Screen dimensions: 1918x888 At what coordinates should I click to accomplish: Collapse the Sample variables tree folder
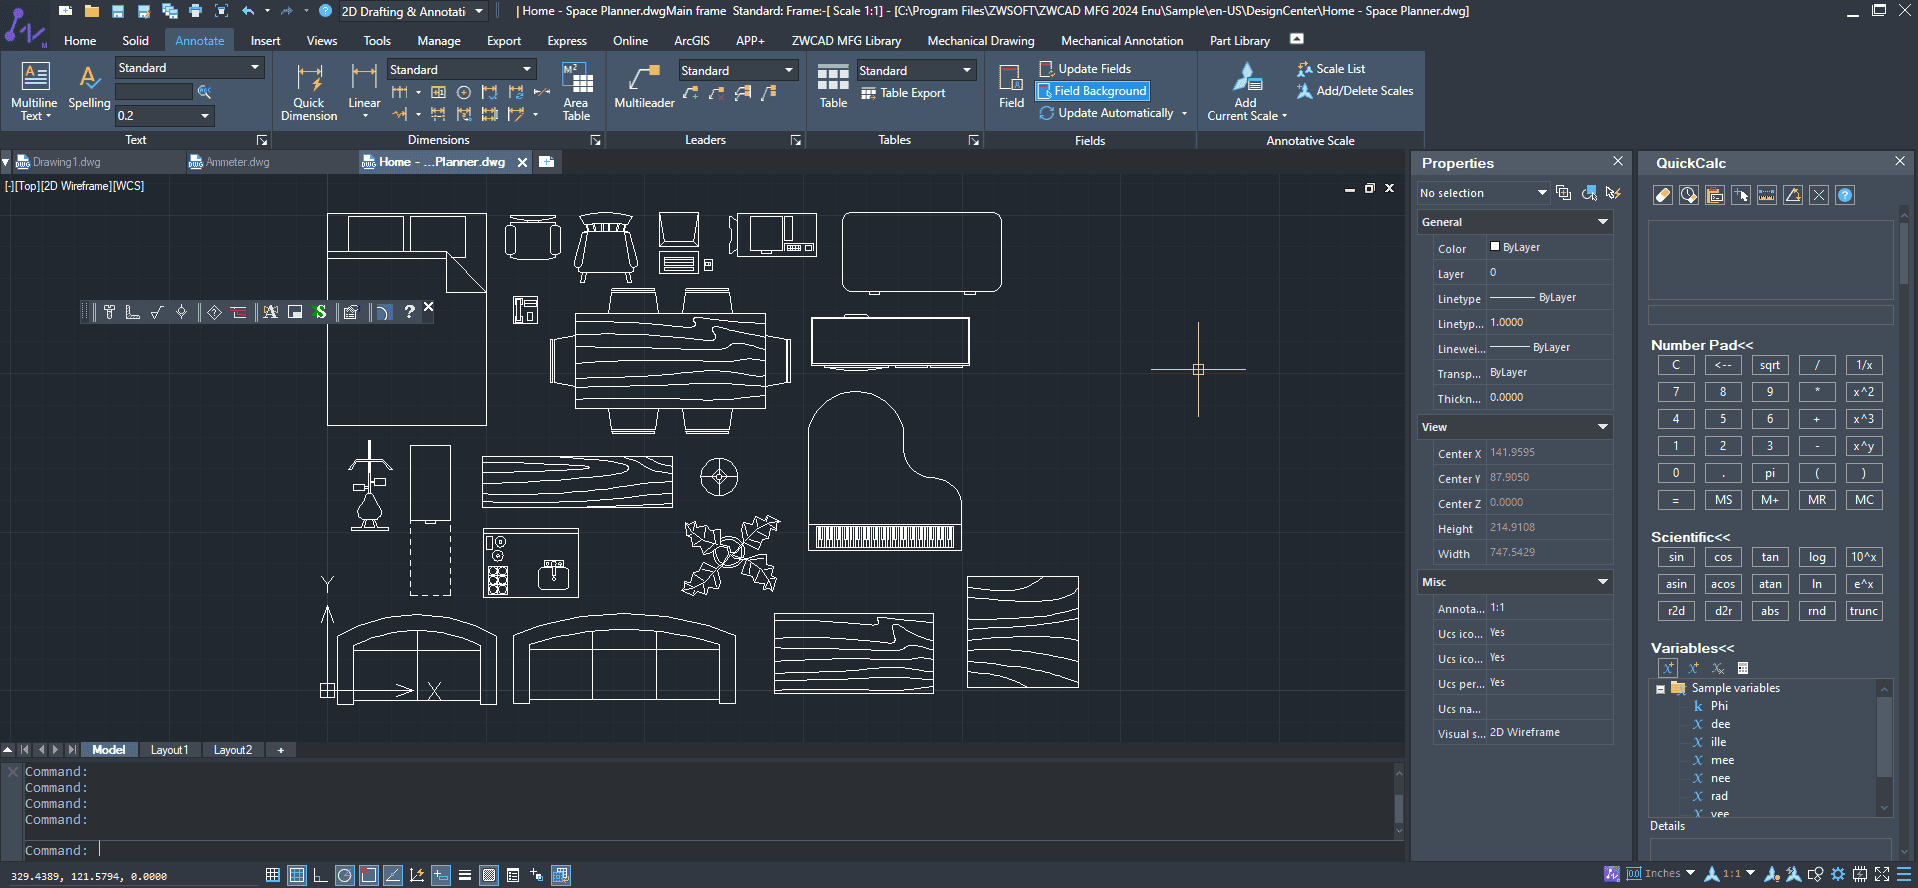tap(1660, 689)
